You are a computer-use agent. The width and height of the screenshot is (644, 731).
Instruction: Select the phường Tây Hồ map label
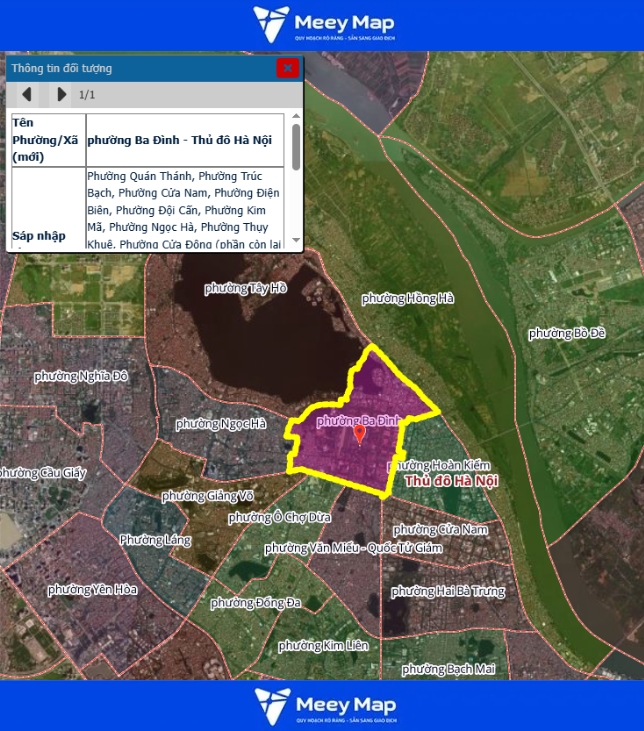pos(246,288)
